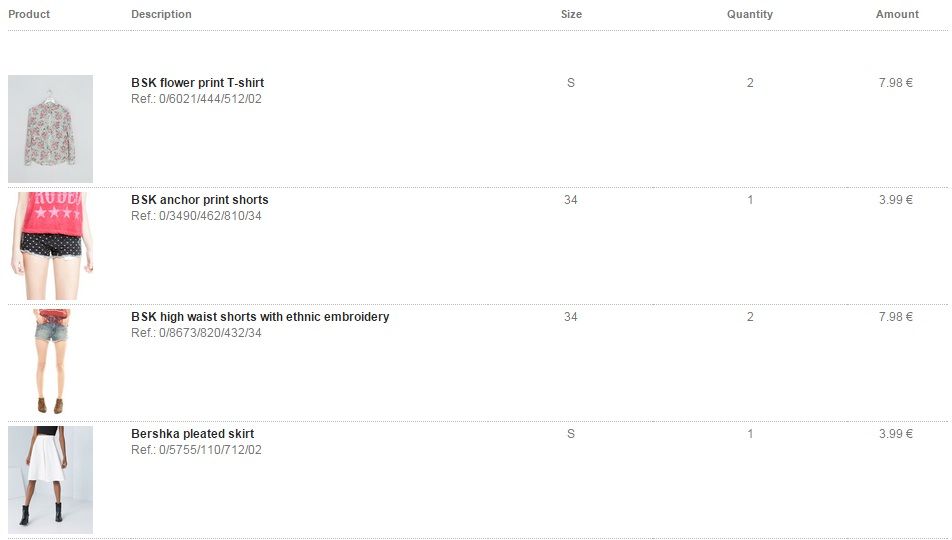Click reference number 0/8673/820/432/34
The width and height of the screenshot is (952, 540).
click(210, 333)
